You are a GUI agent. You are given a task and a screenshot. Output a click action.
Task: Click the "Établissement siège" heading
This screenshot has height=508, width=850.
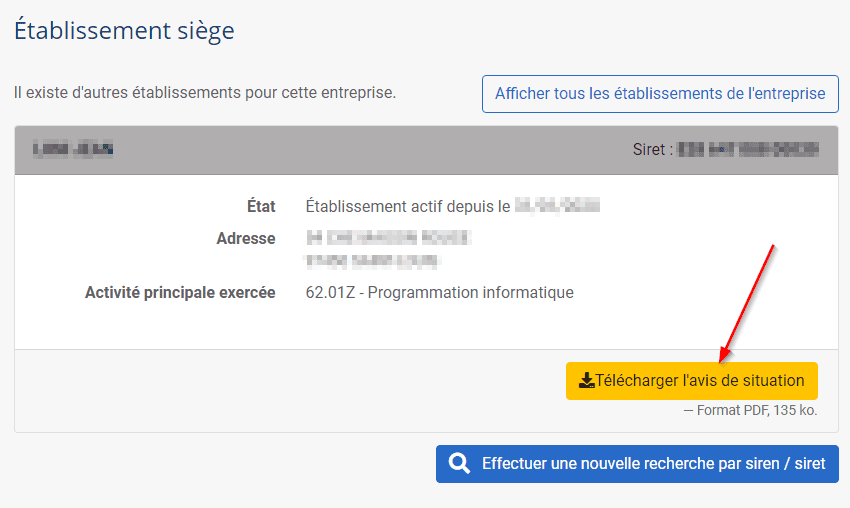(124, 31)
